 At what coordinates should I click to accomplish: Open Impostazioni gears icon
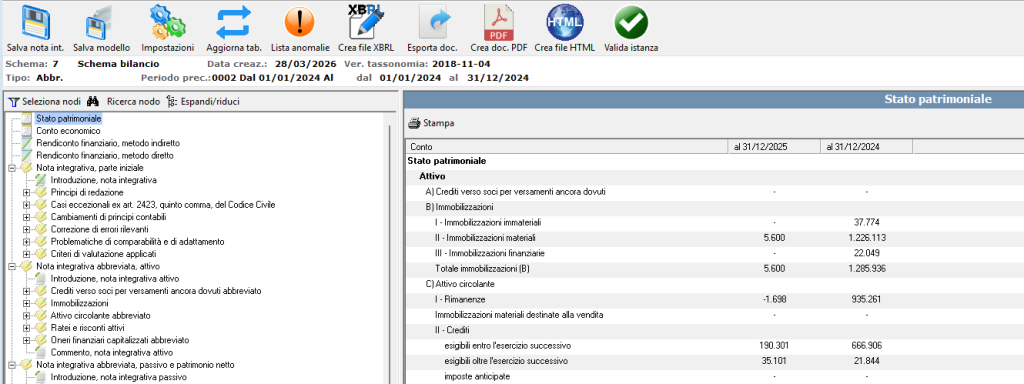[168, 23]
